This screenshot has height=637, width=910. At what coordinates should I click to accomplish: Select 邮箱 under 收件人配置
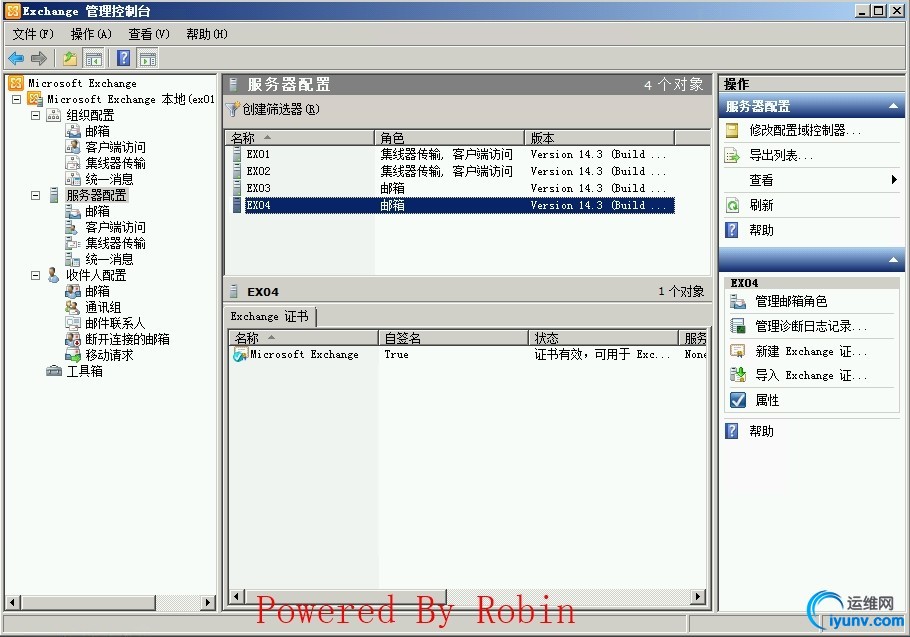click(x=97, y=291)
